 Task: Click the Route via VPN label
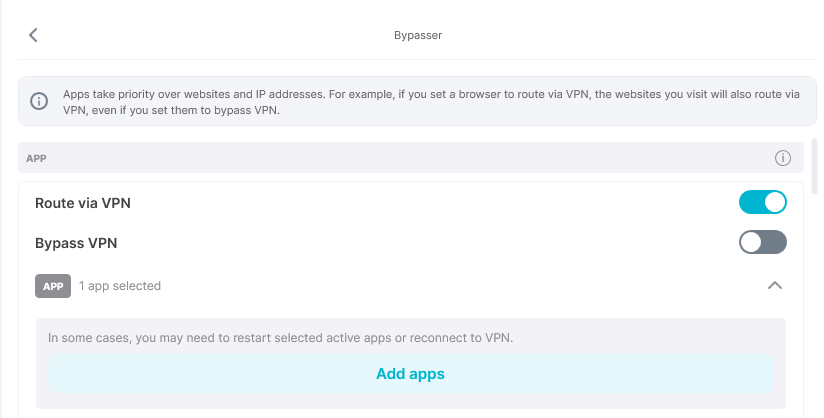point(83,203)
